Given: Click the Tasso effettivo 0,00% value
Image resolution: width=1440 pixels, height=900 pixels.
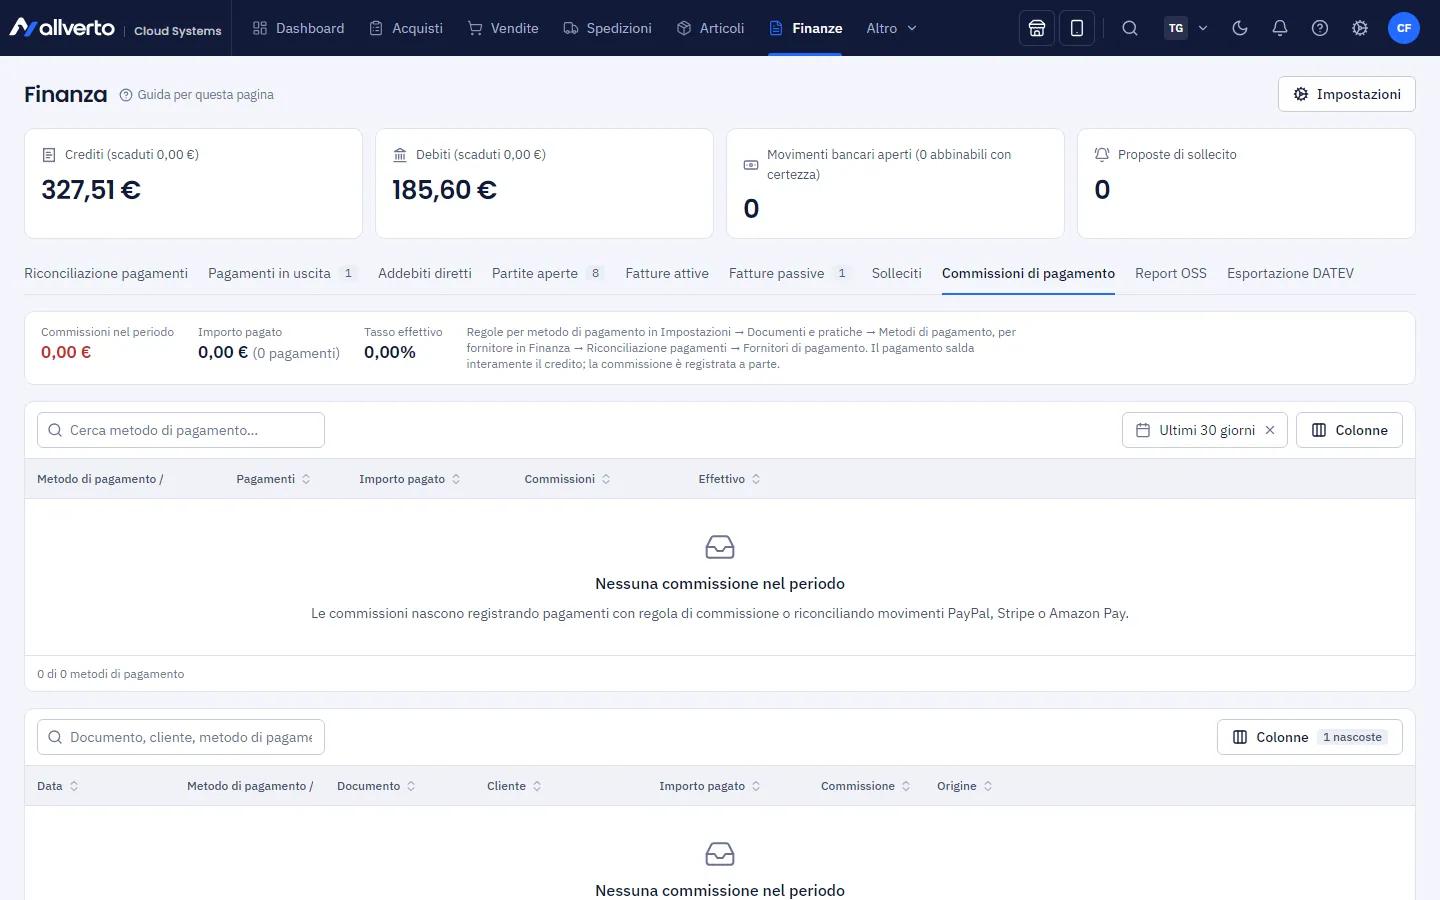Looking at the screenshot, I should (x=390, y=352).
